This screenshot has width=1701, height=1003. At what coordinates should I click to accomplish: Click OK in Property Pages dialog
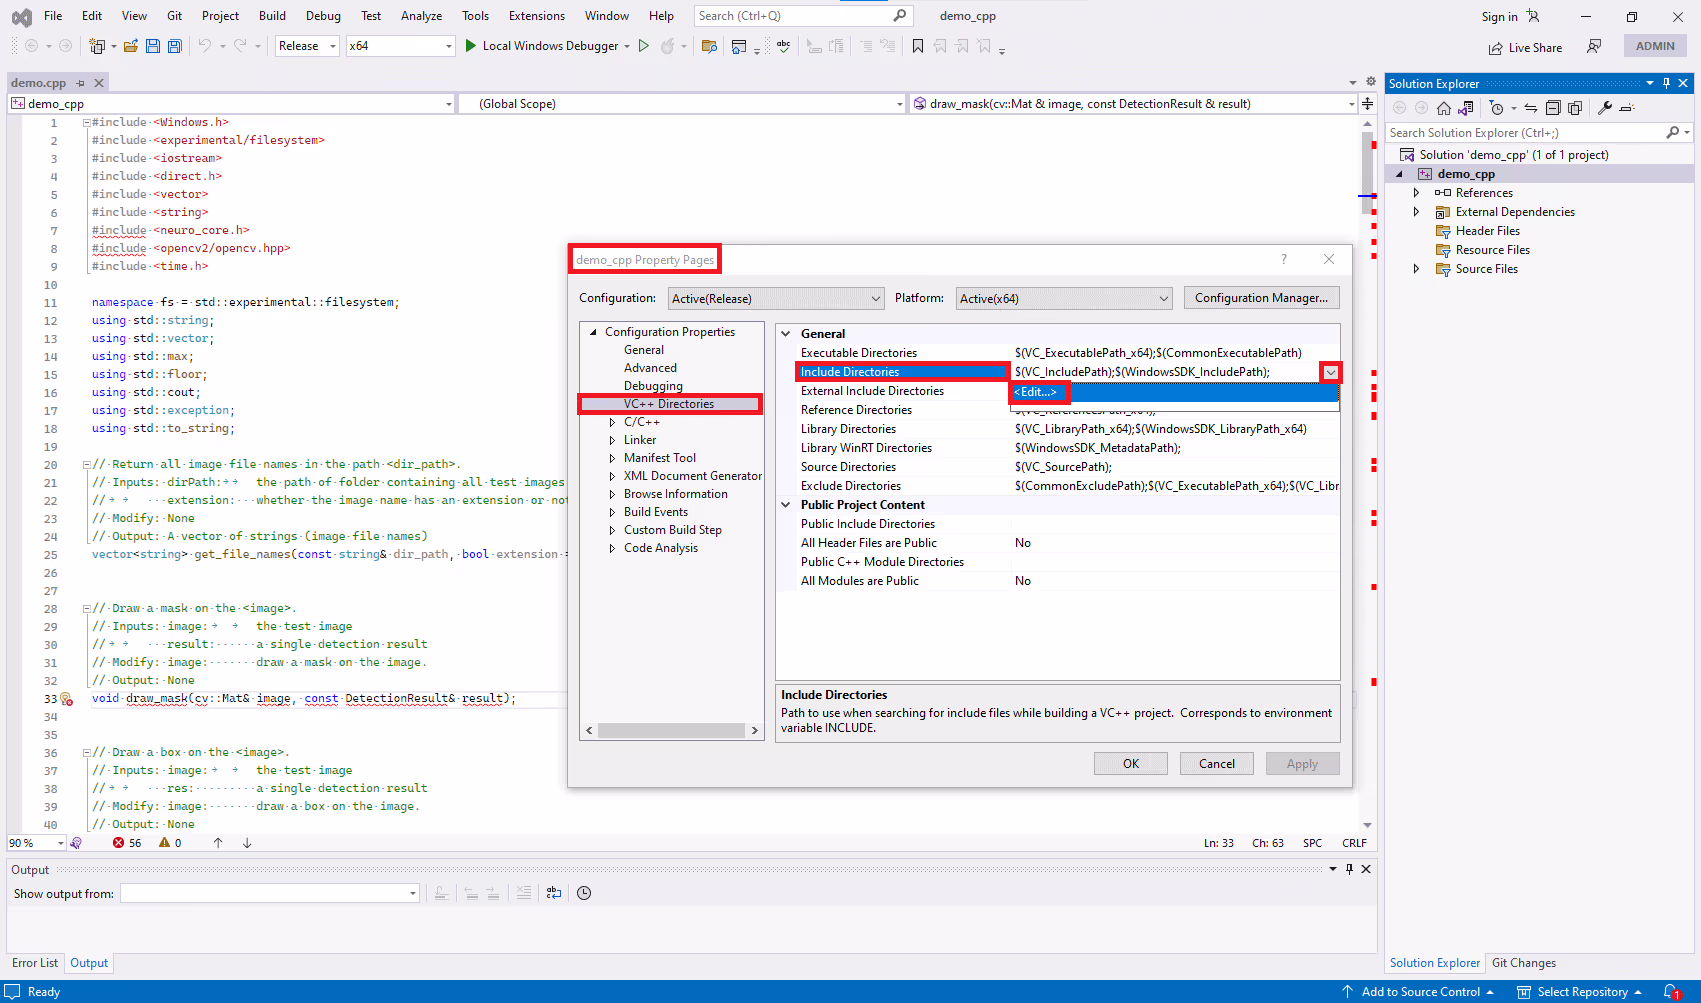(x=1131, y=764)
